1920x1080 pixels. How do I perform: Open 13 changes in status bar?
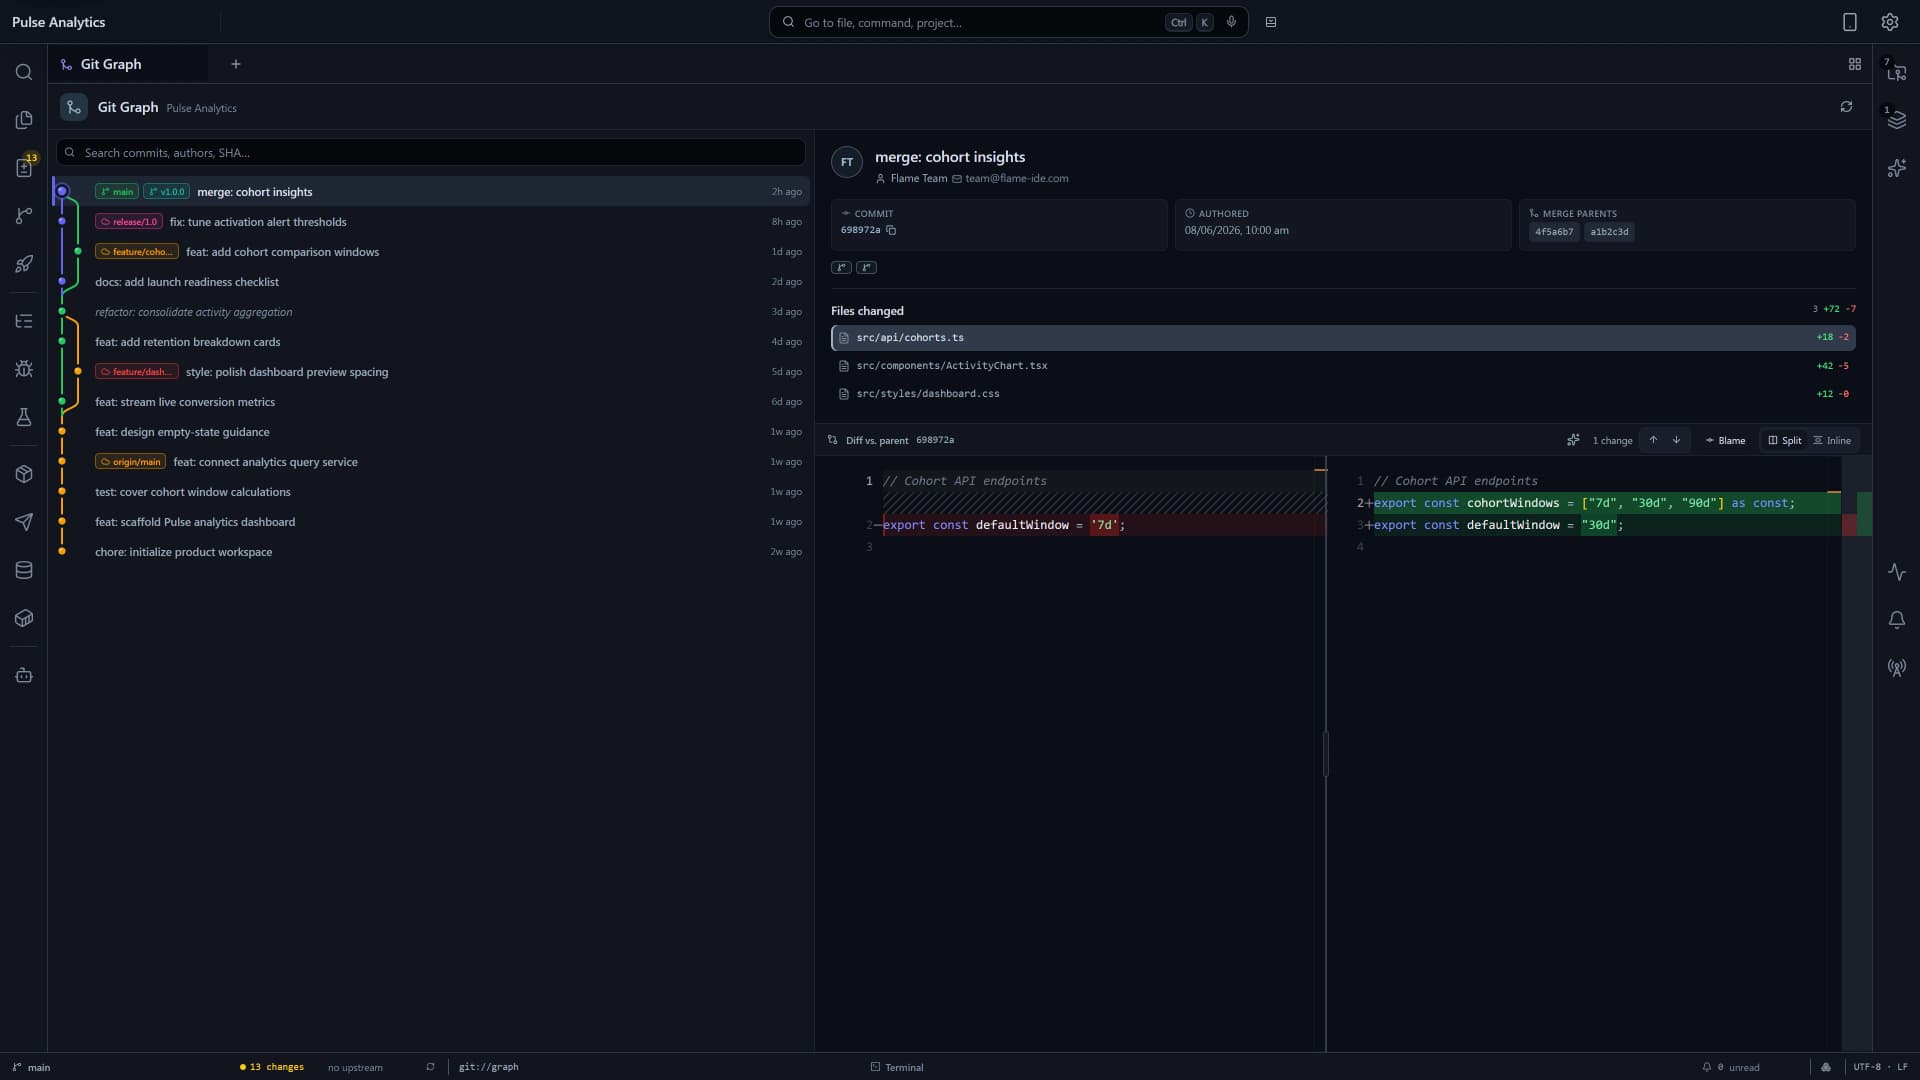click(272, 1067)
